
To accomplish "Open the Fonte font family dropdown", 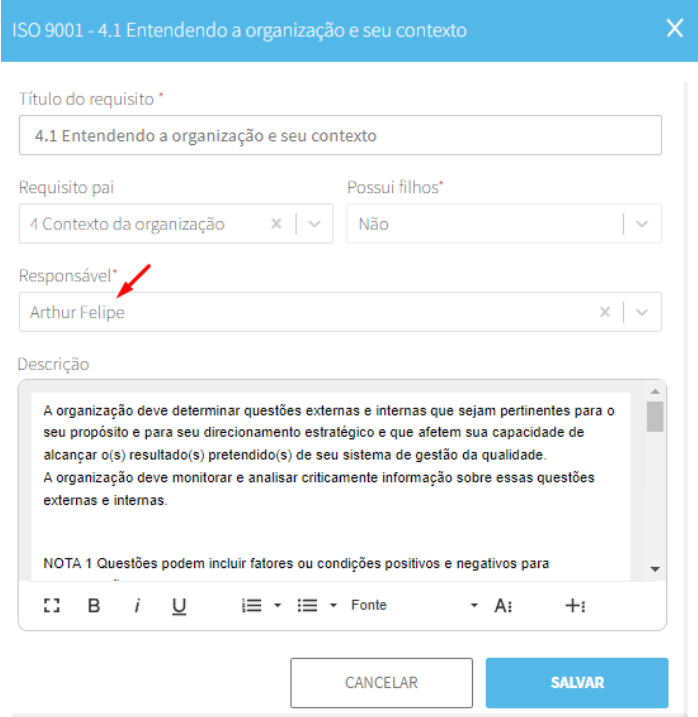I will (x=414, y=605).
